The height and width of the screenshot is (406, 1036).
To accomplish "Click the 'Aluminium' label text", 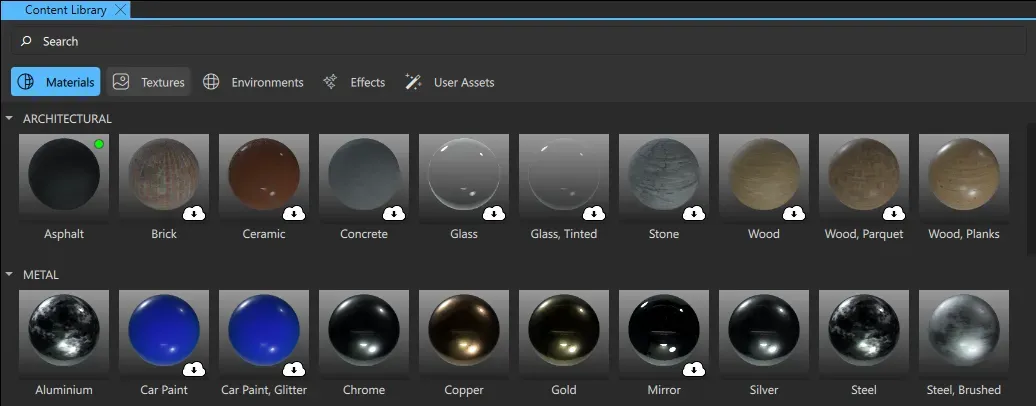I will 64,389.
